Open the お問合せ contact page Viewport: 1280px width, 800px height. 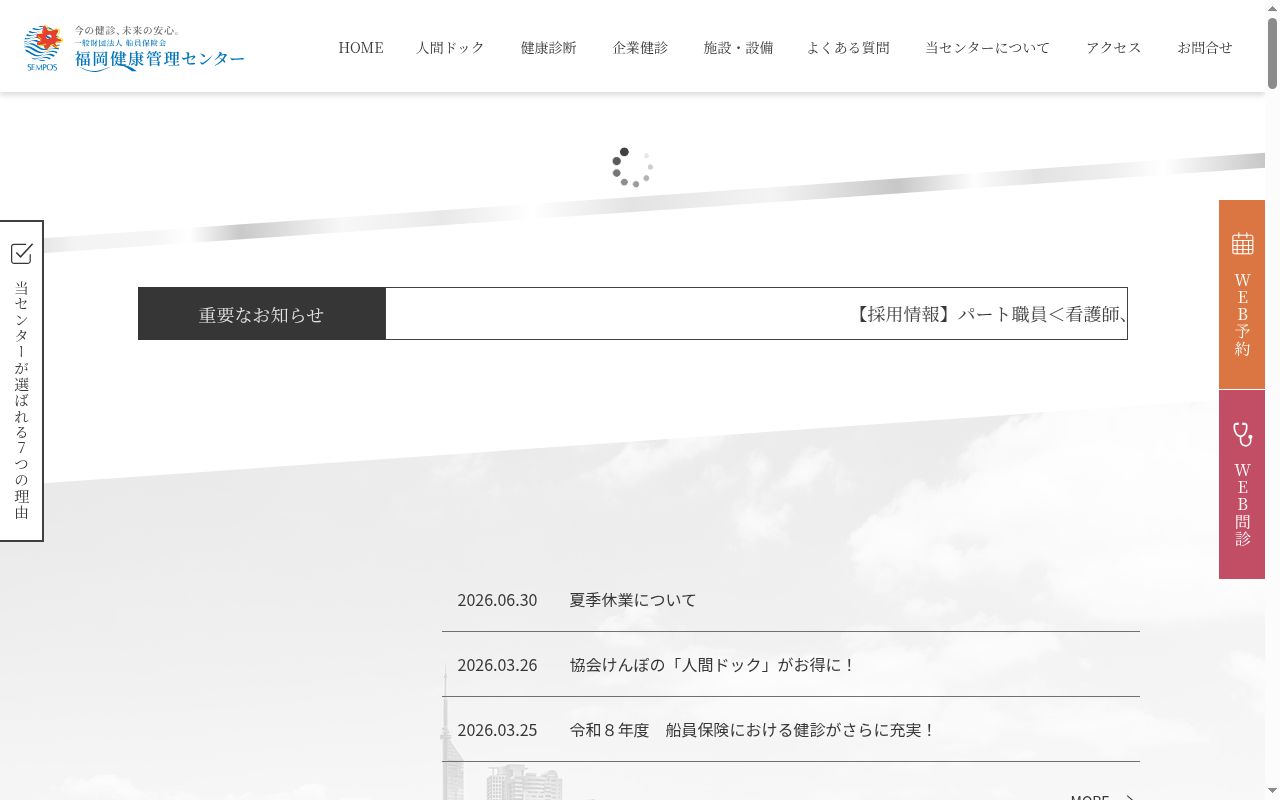click(x=1205, y=47)
